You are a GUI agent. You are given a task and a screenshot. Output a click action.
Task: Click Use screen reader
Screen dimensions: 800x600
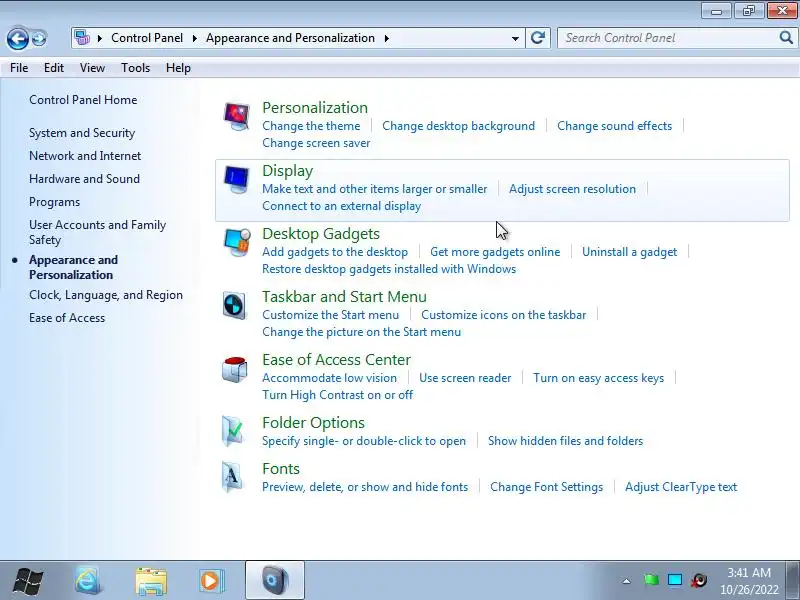(x=465, y=378)
